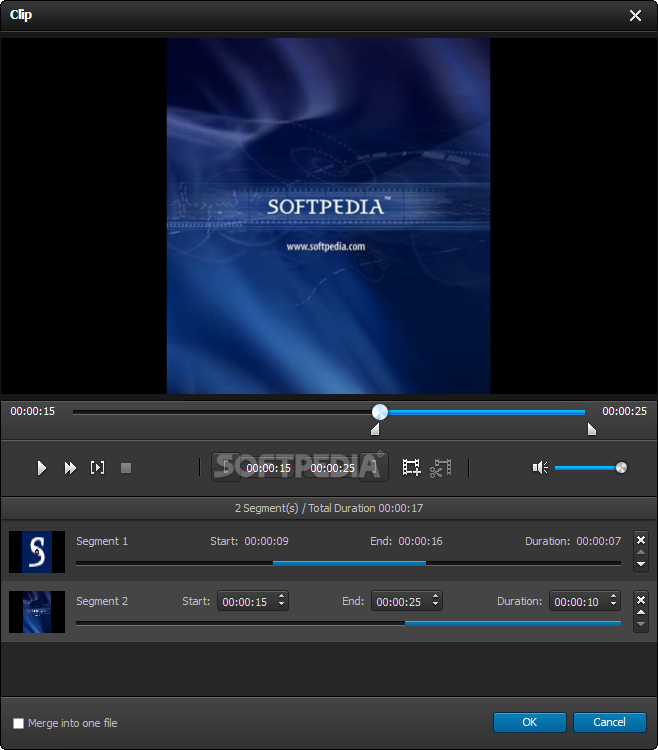The image size is (658, 750).
Task: Move Segment 1 down in list
Action: tap(641, 564)
